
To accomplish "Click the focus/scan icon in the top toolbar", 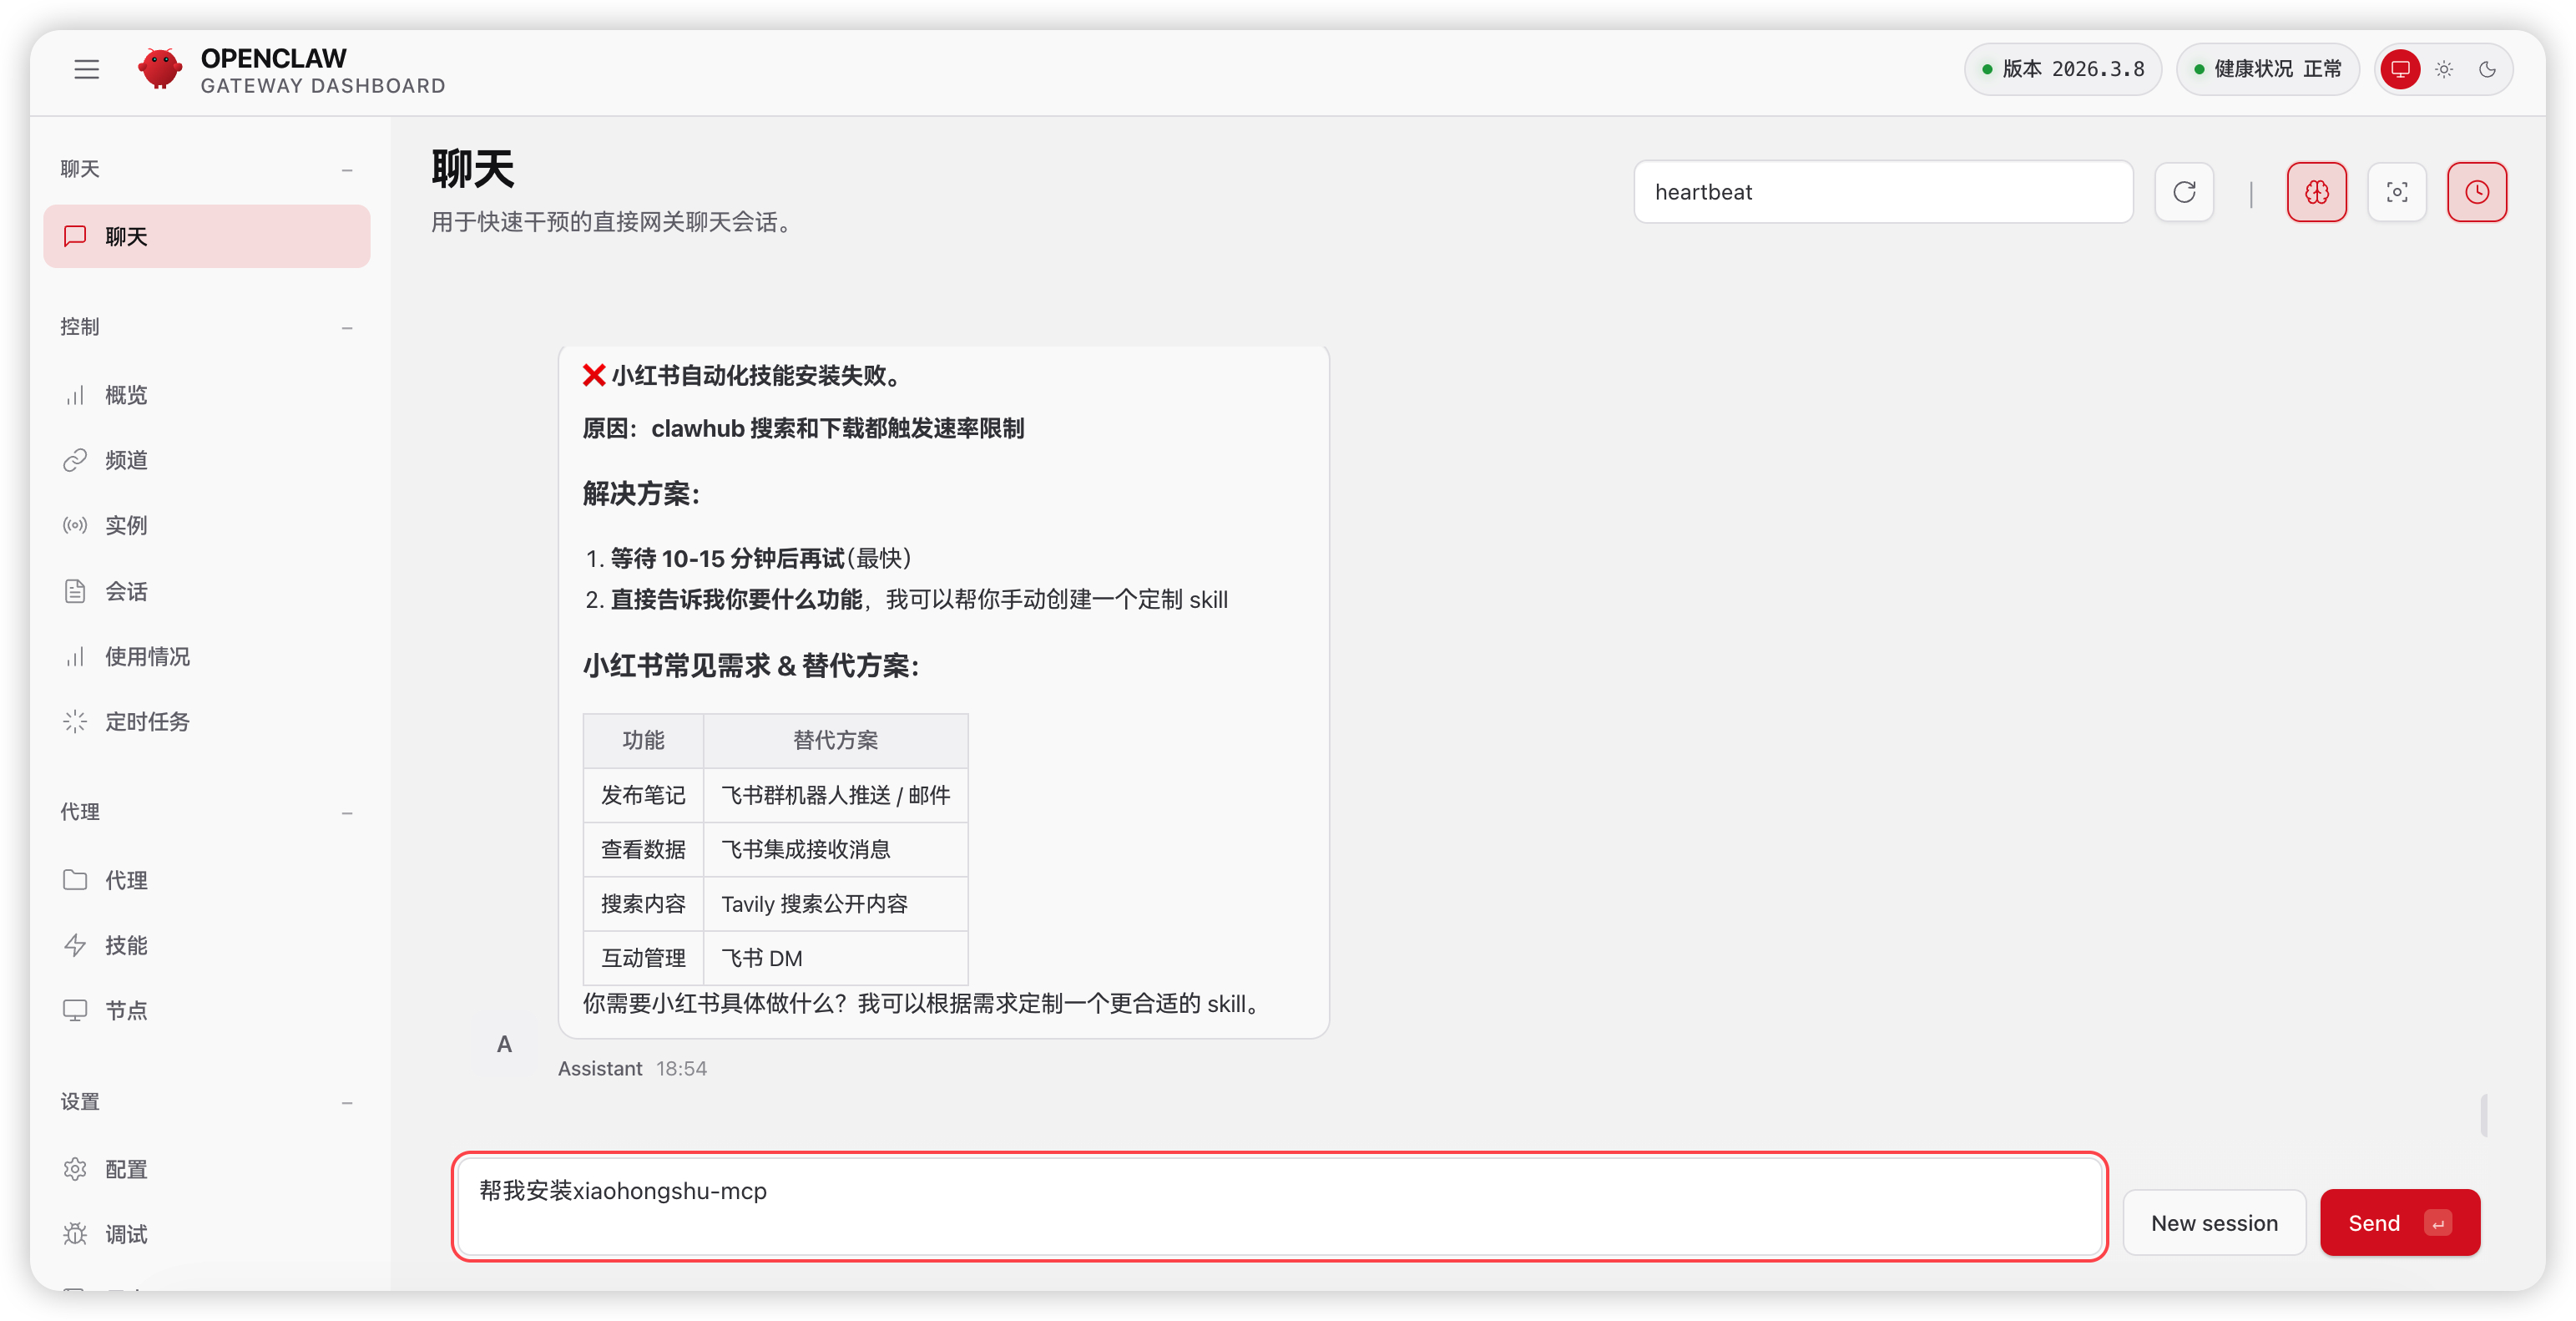I will tap(2397, 191).
